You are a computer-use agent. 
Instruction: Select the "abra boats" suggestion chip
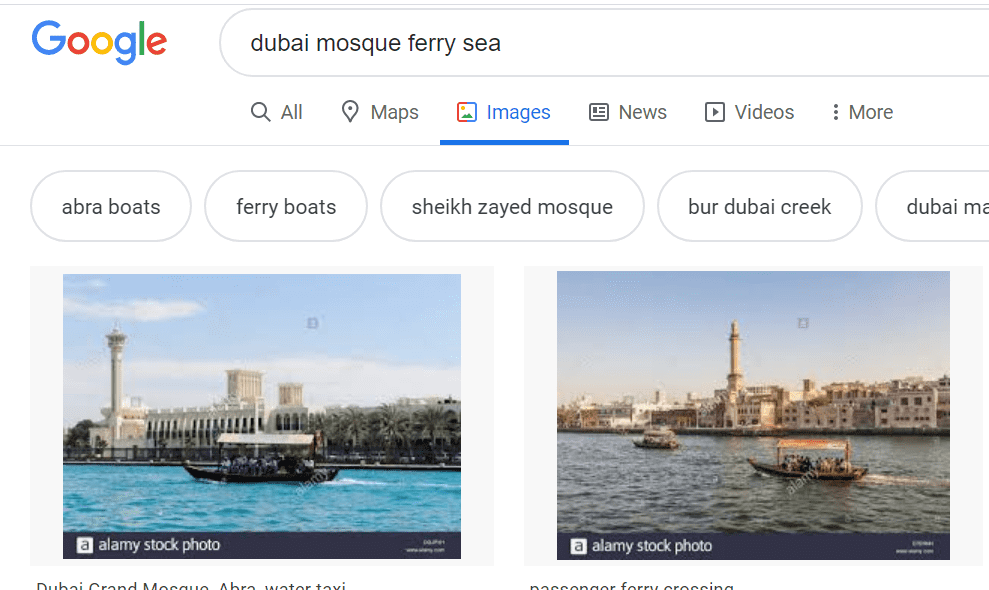(111, 207)
